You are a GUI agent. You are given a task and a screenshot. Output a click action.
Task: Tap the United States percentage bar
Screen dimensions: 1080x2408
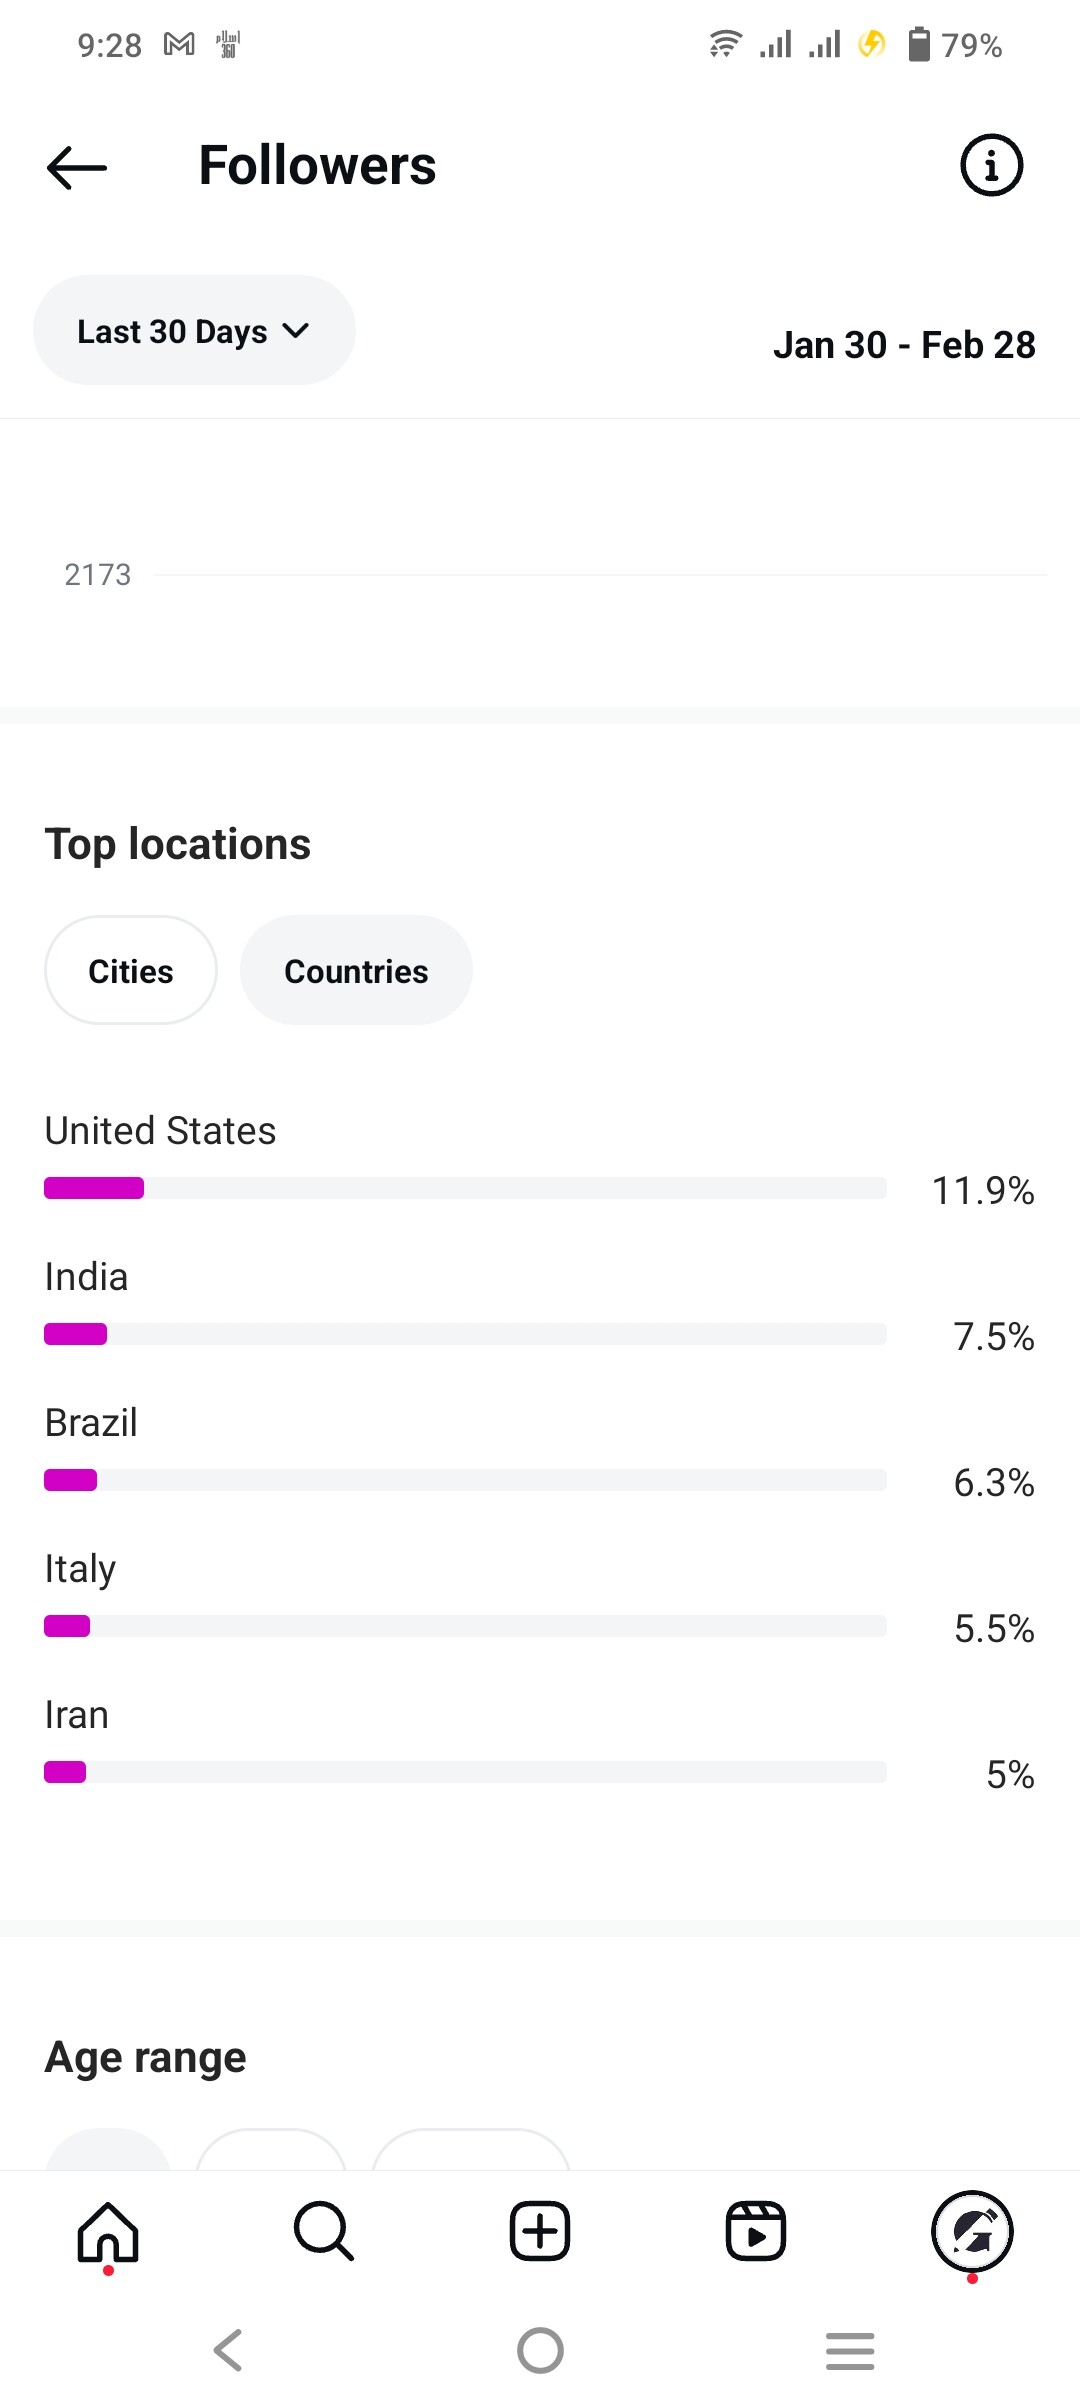tap(465, 1188)
